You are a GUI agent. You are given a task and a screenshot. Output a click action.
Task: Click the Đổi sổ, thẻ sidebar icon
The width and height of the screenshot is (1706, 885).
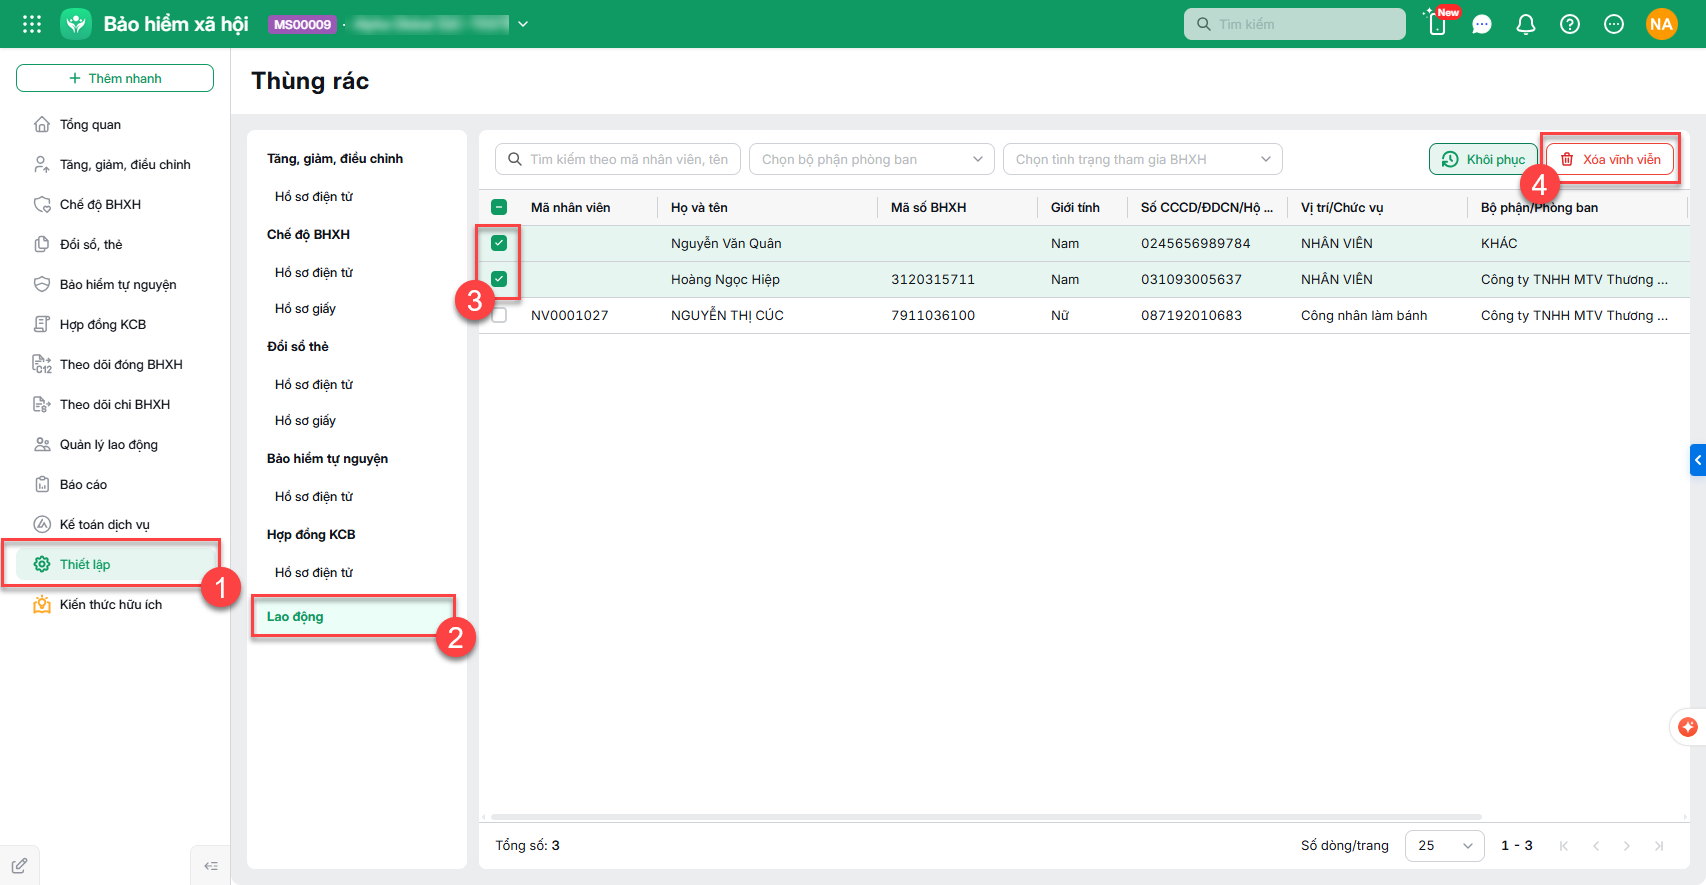(42, 244)
